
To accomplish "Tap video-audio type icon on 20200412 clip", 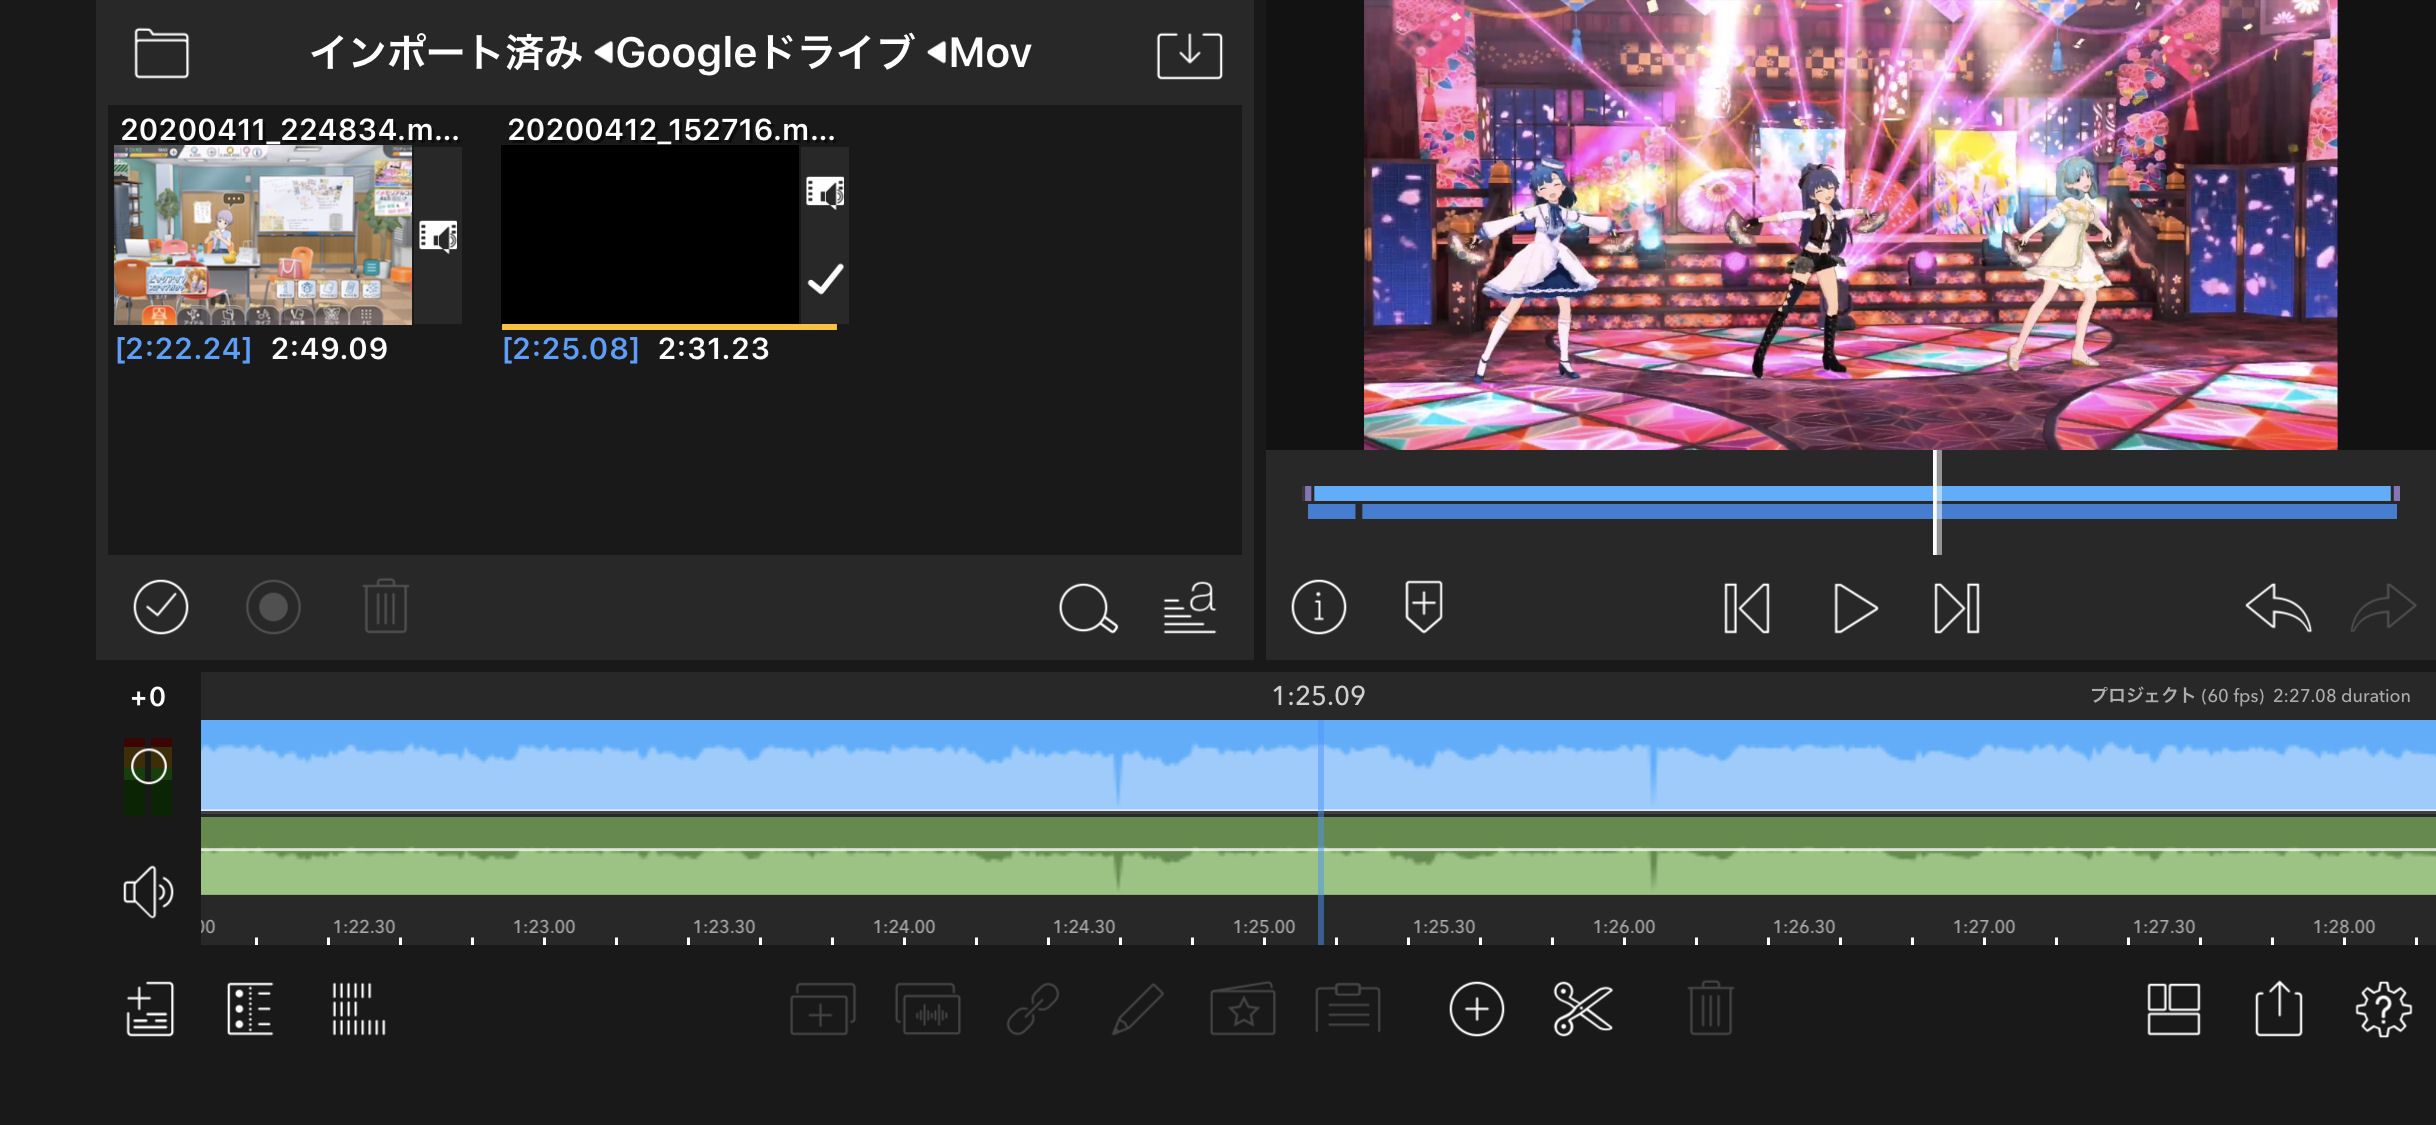I will (x=825, y=191).
